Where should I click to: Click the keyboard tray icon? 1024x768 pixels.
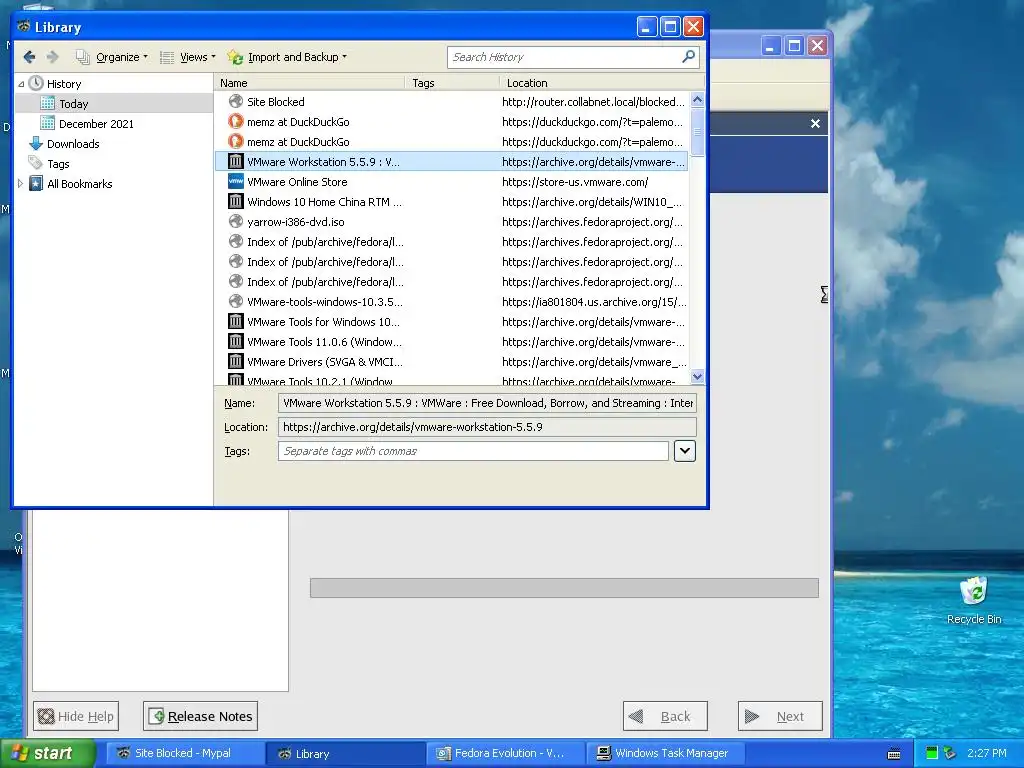coord(894,754)
